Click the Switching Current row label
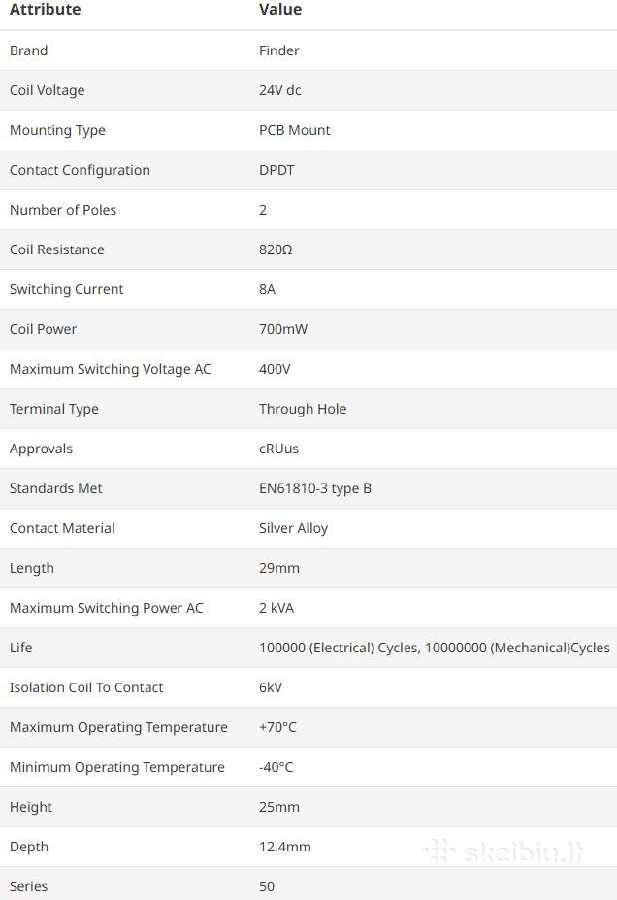Image resolution: width=617 pixels, height=900 pixels. 67,289
